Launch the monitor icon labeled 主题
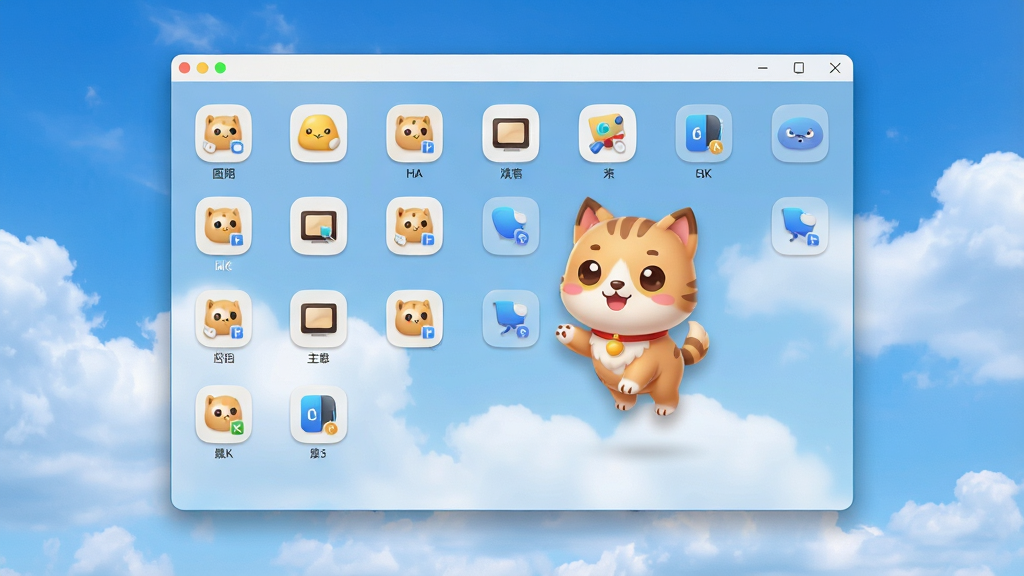 click(318, 319)
